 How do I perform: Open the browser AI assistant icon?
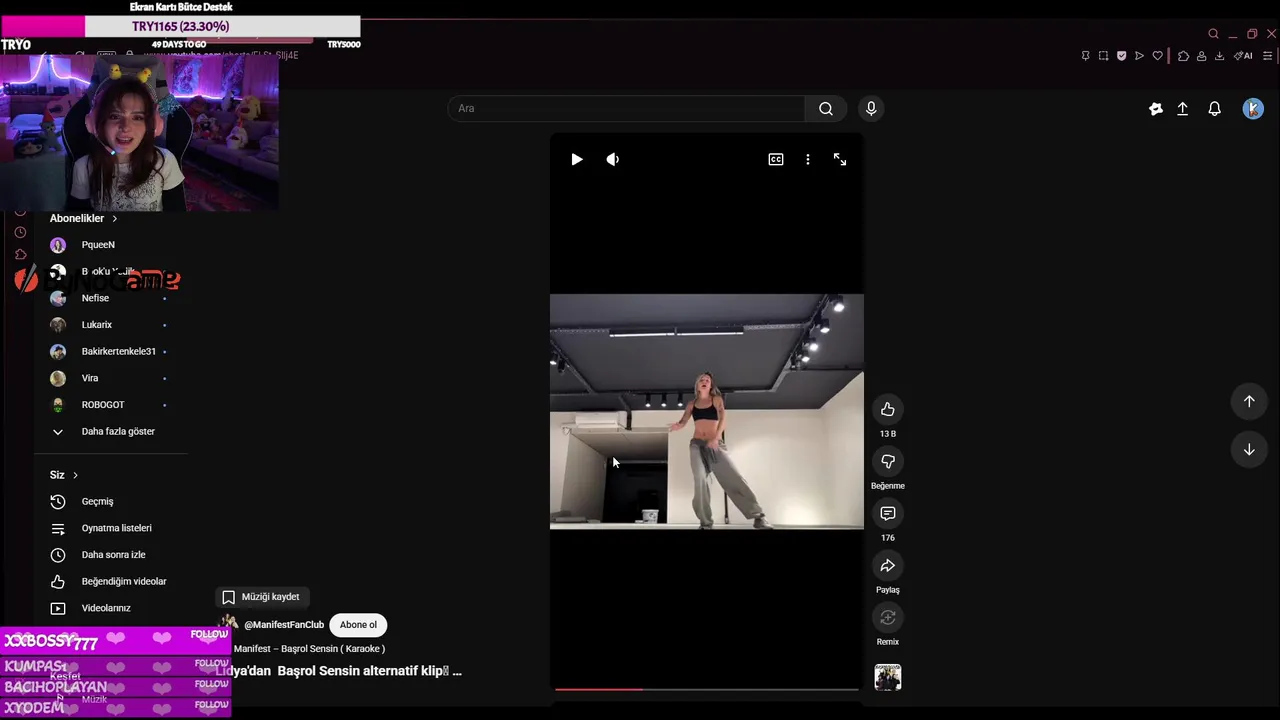(x=1244, y=56)
